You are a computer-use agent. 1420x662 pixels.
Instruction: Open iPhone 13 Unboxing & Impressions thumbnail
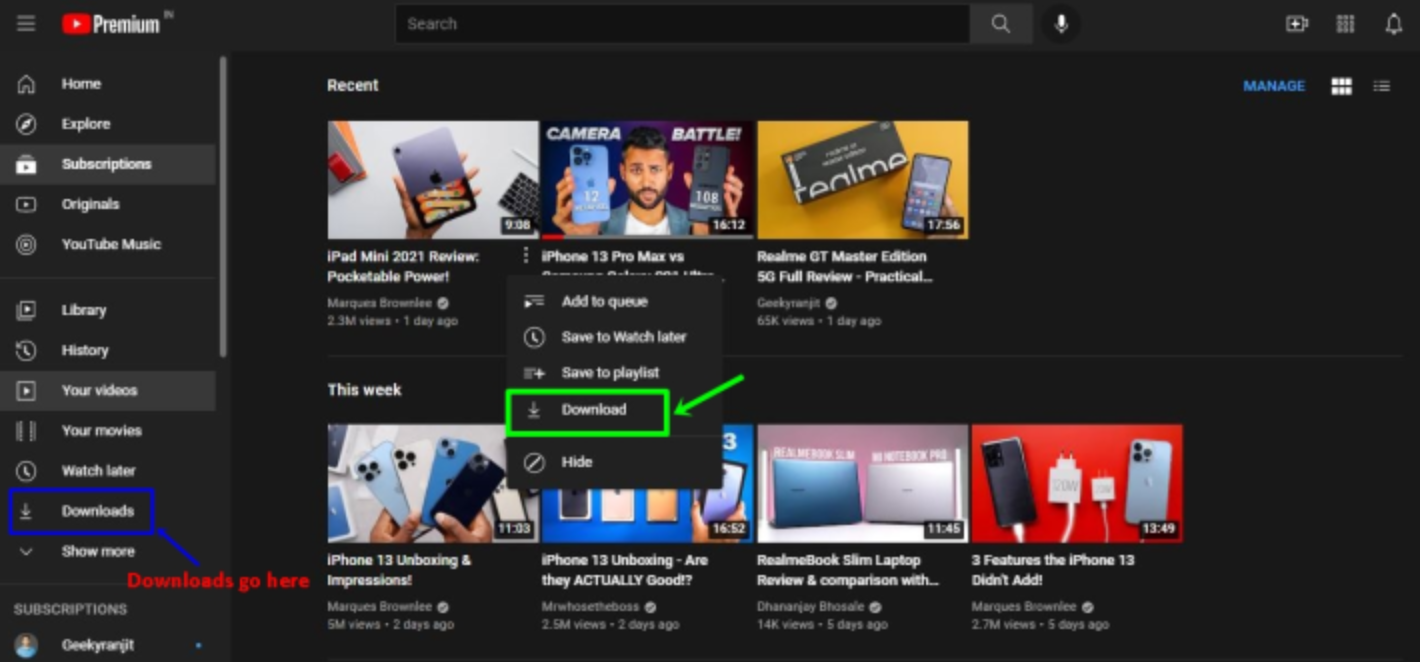pos(431,484)
